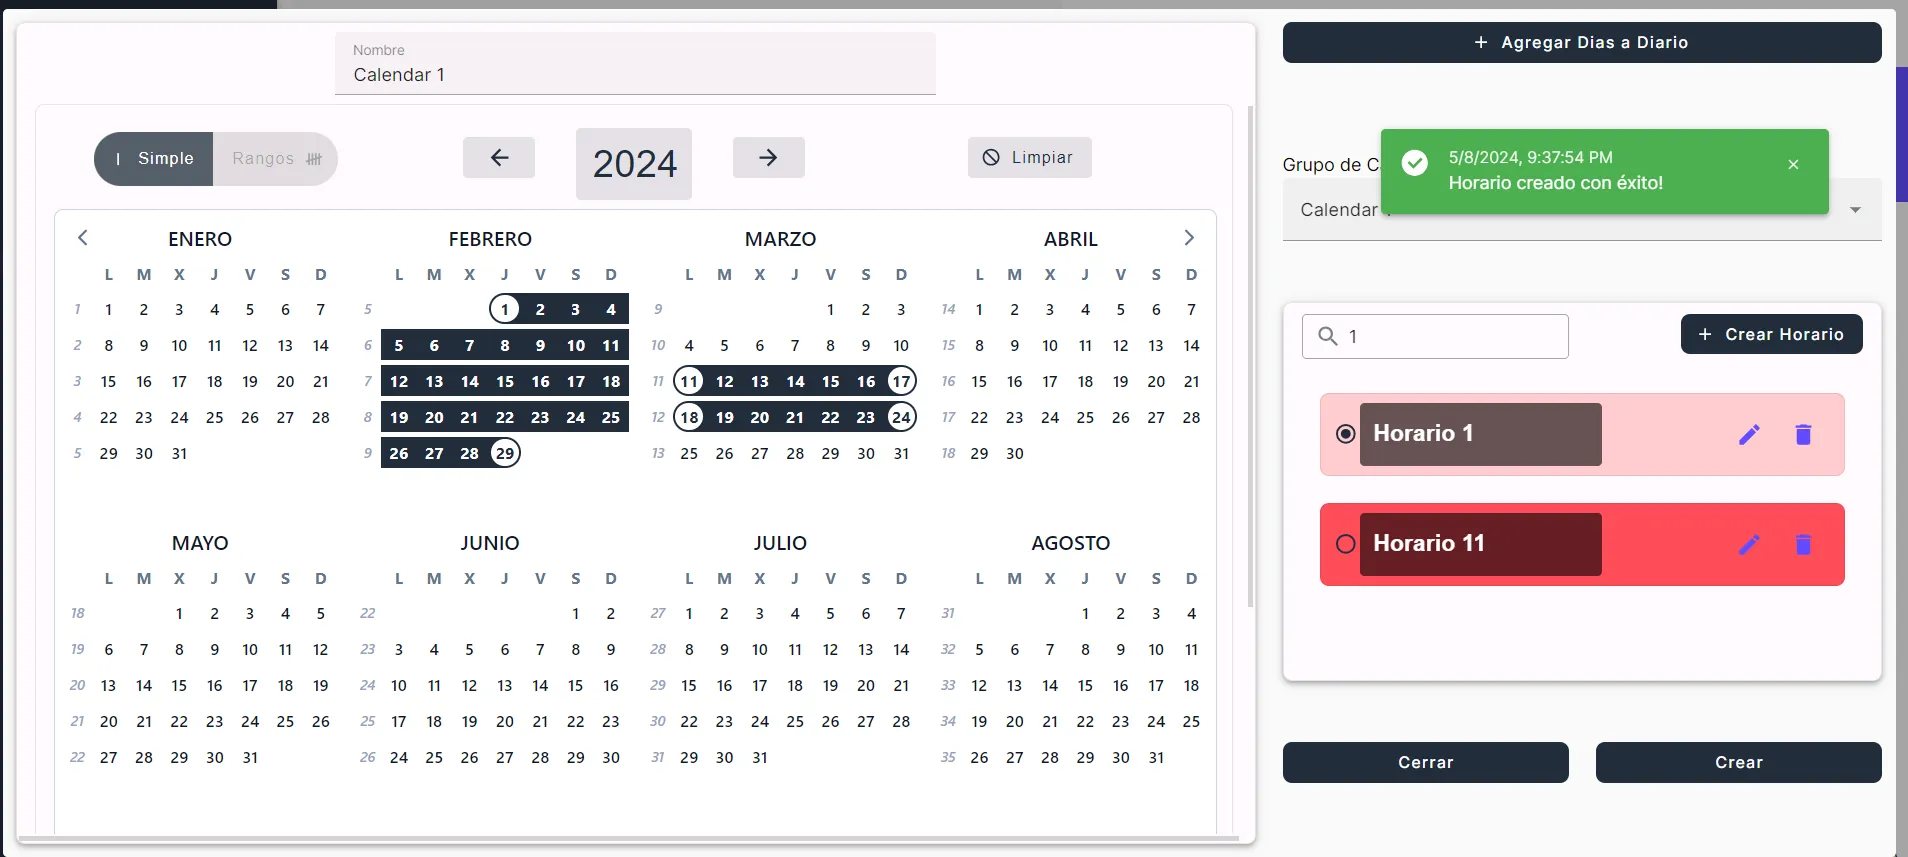Click the Nombre input field
Viewport: 1908px width, 857px height.
(635, 75)
